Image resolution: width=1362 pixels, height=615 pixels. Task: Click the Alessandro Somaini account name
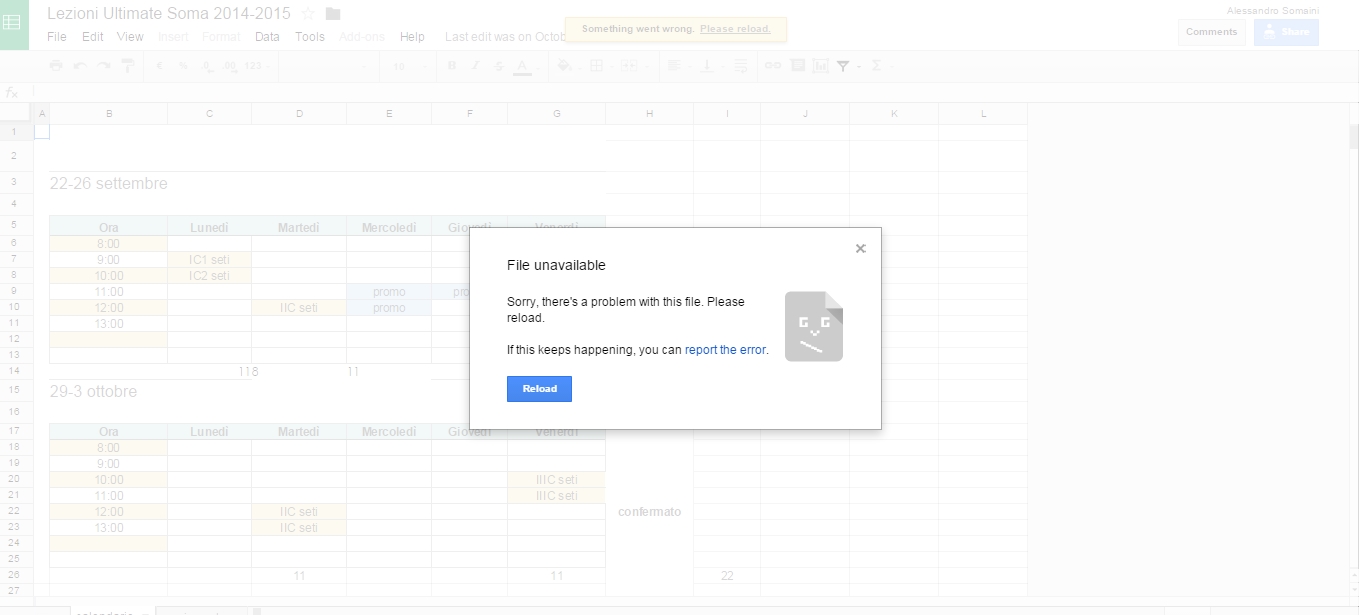(x=1272, y=10)
